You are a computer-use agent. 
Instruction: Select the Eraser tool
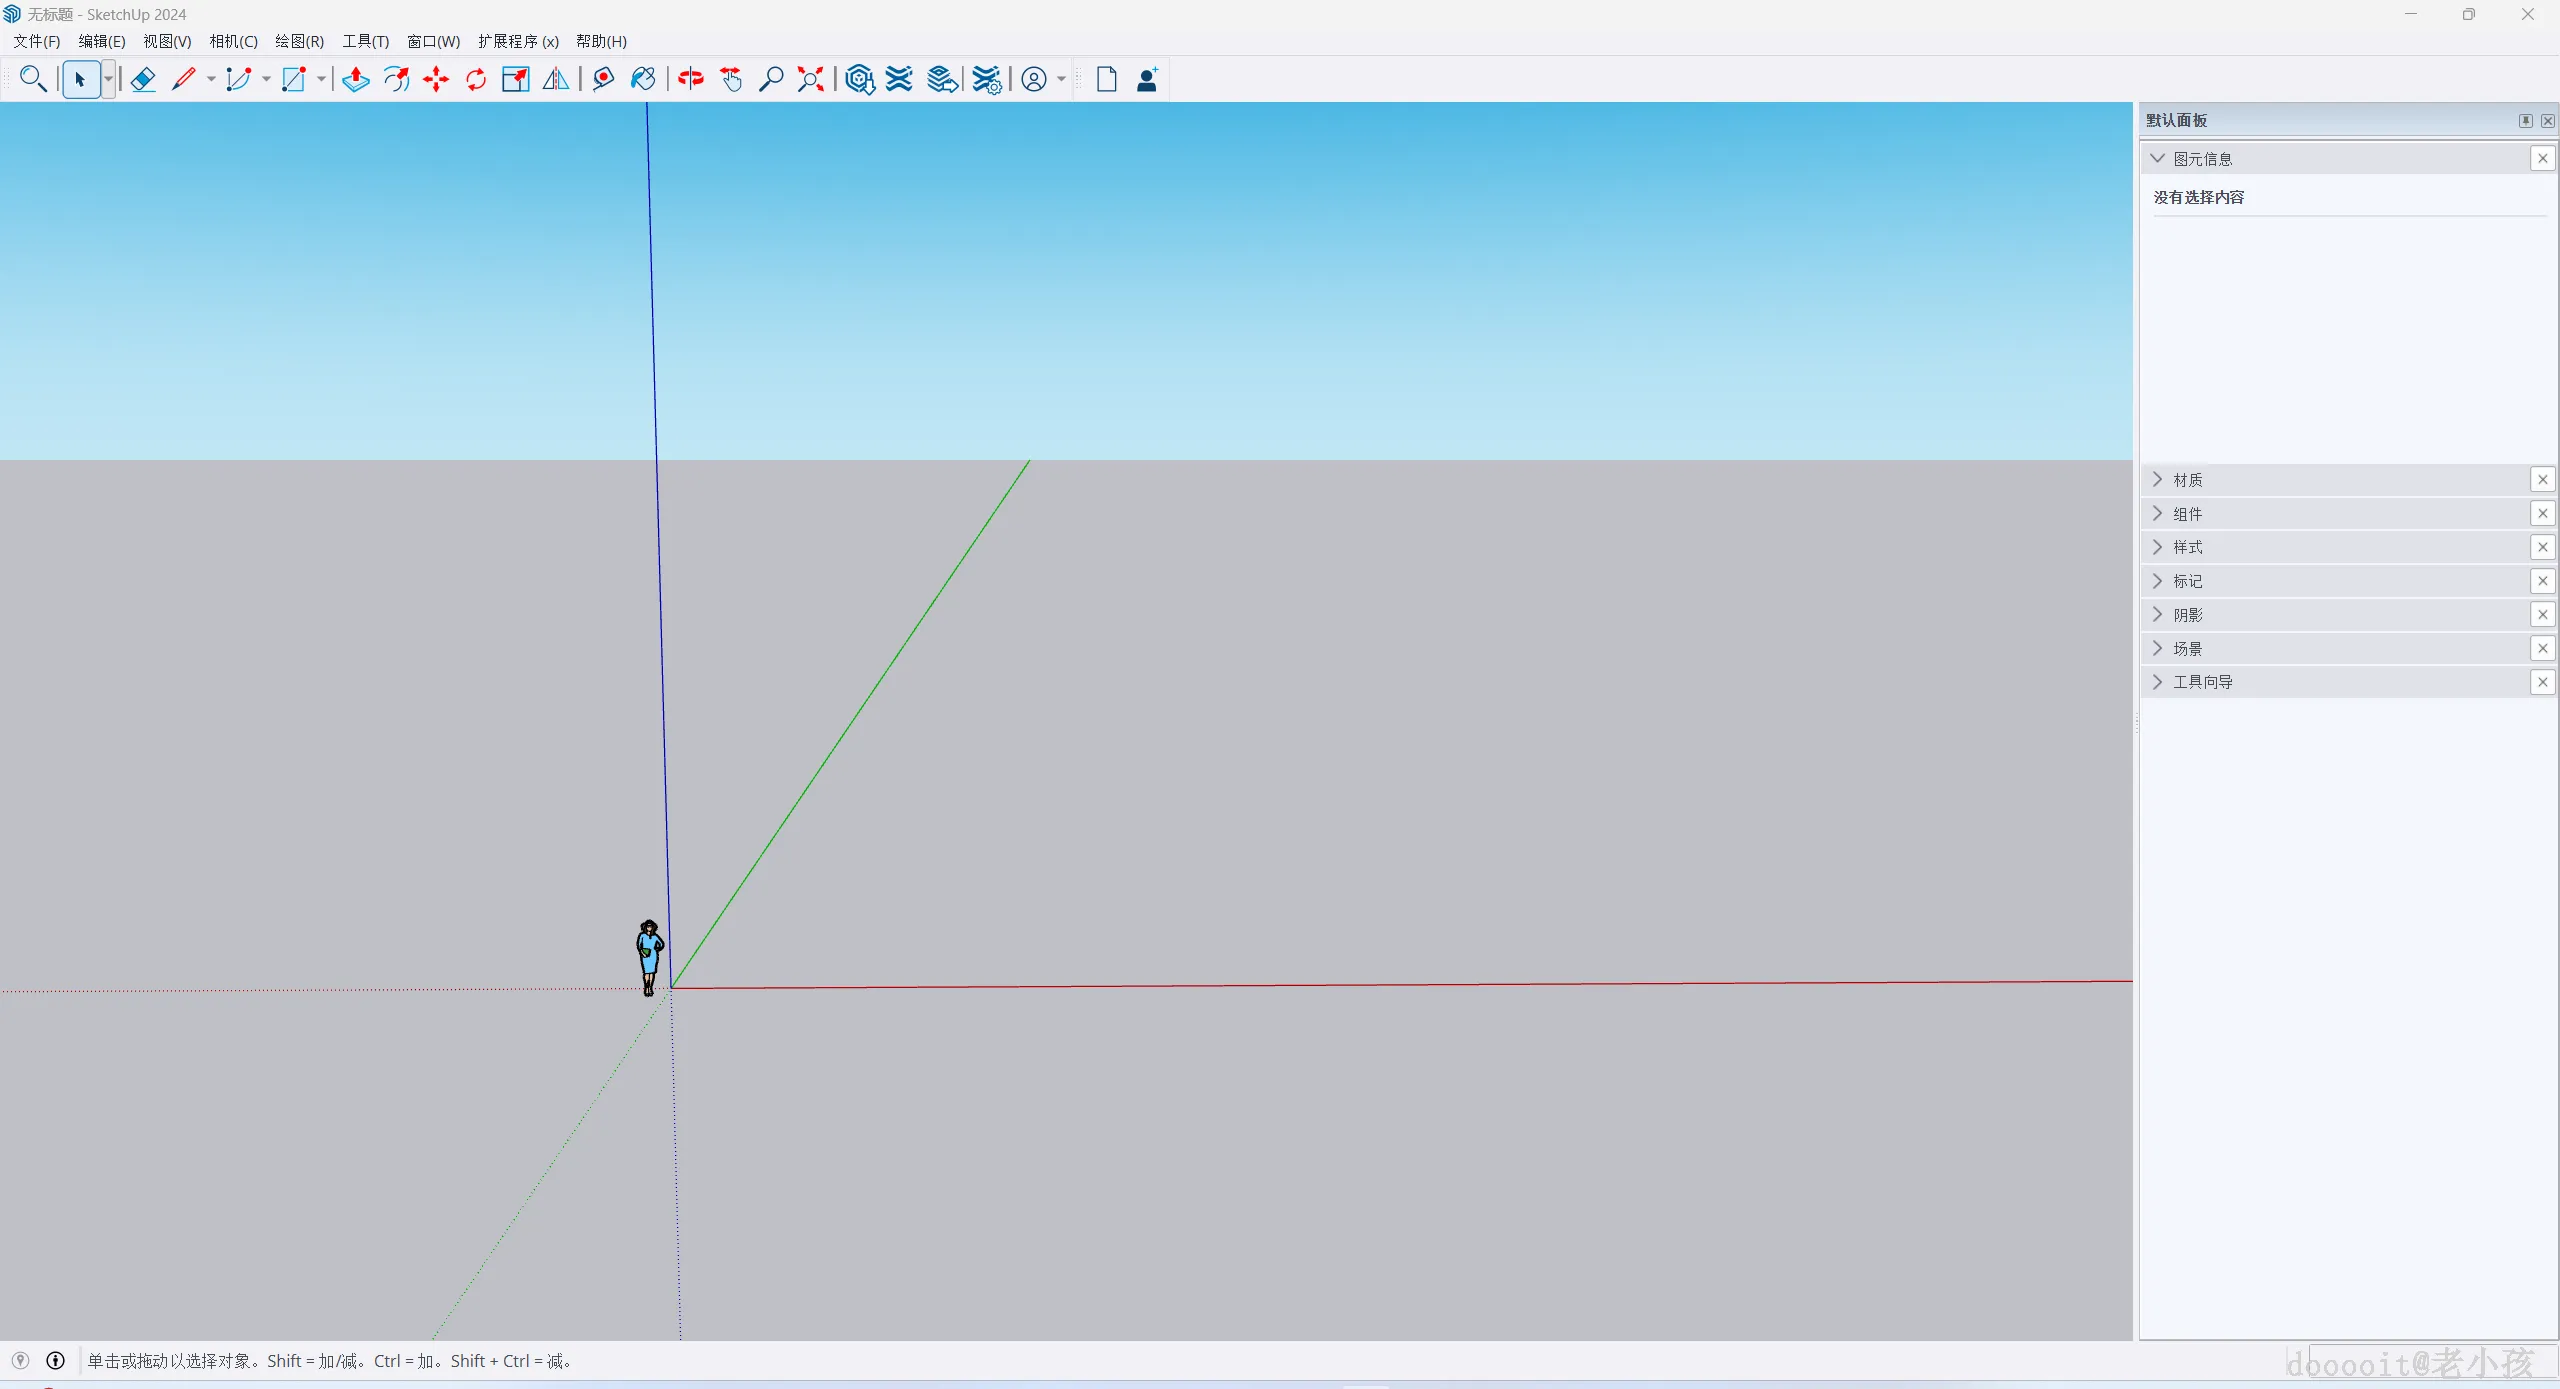coord(143,79)
